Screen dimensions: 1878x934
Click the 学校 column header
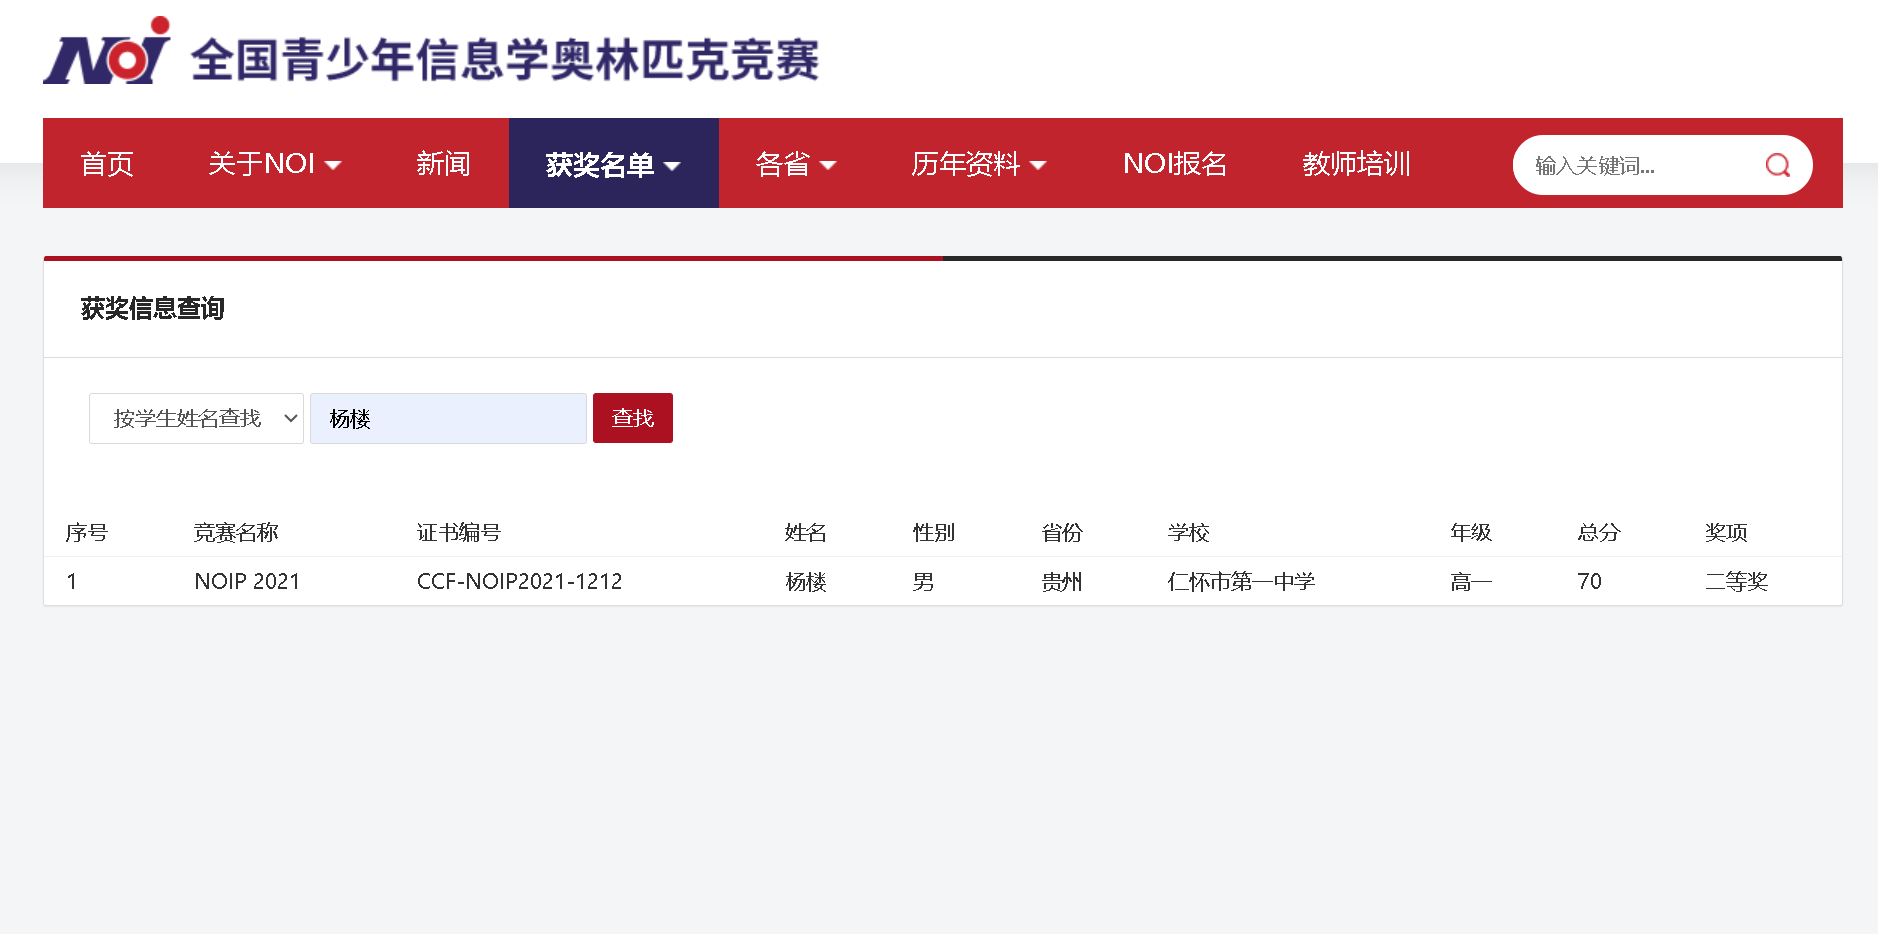[x=1189, y=533]
